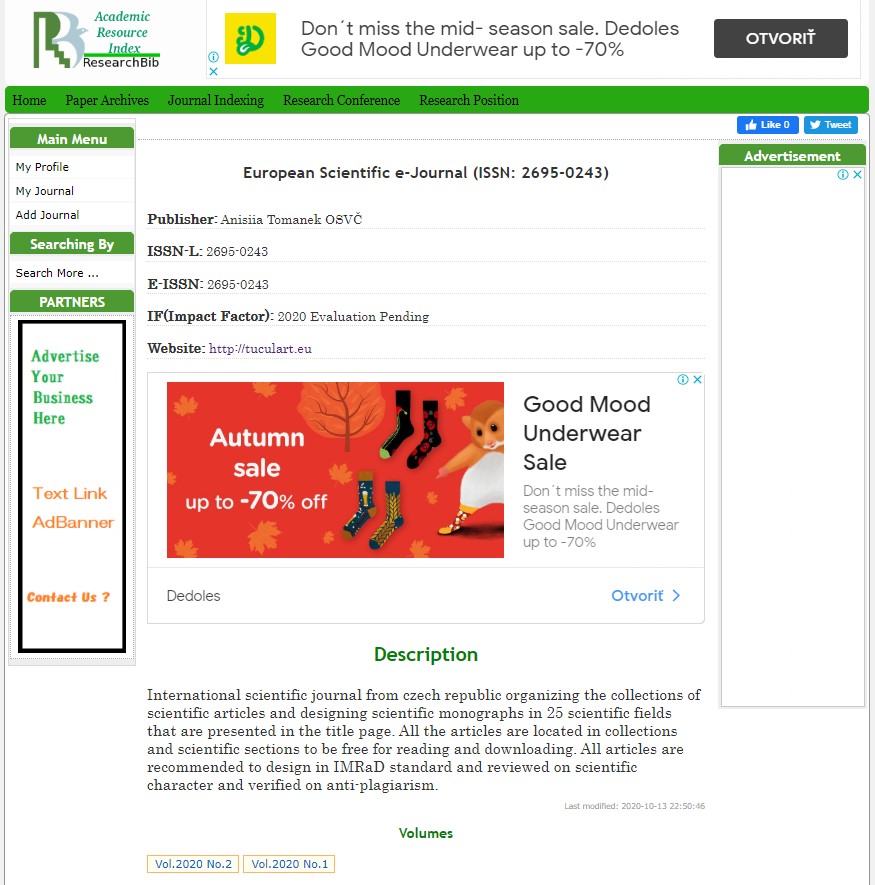Click the Searching By header

[72, 244]
